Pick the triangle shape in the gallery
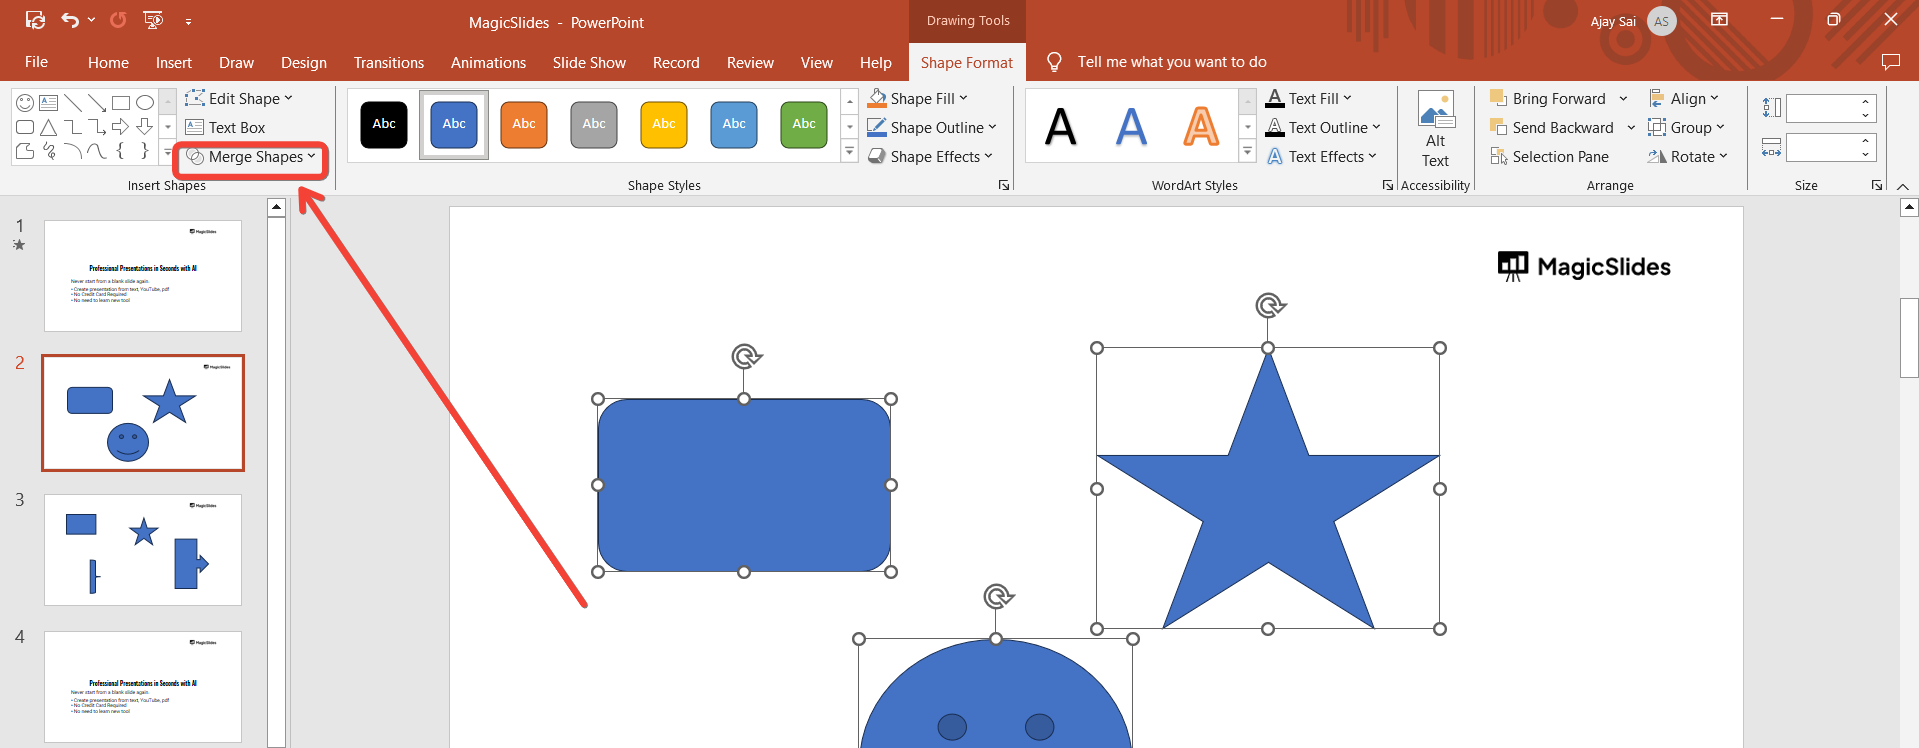This screenshot has height=748, width=1919. pyautogui.click(x=49, y=127)
